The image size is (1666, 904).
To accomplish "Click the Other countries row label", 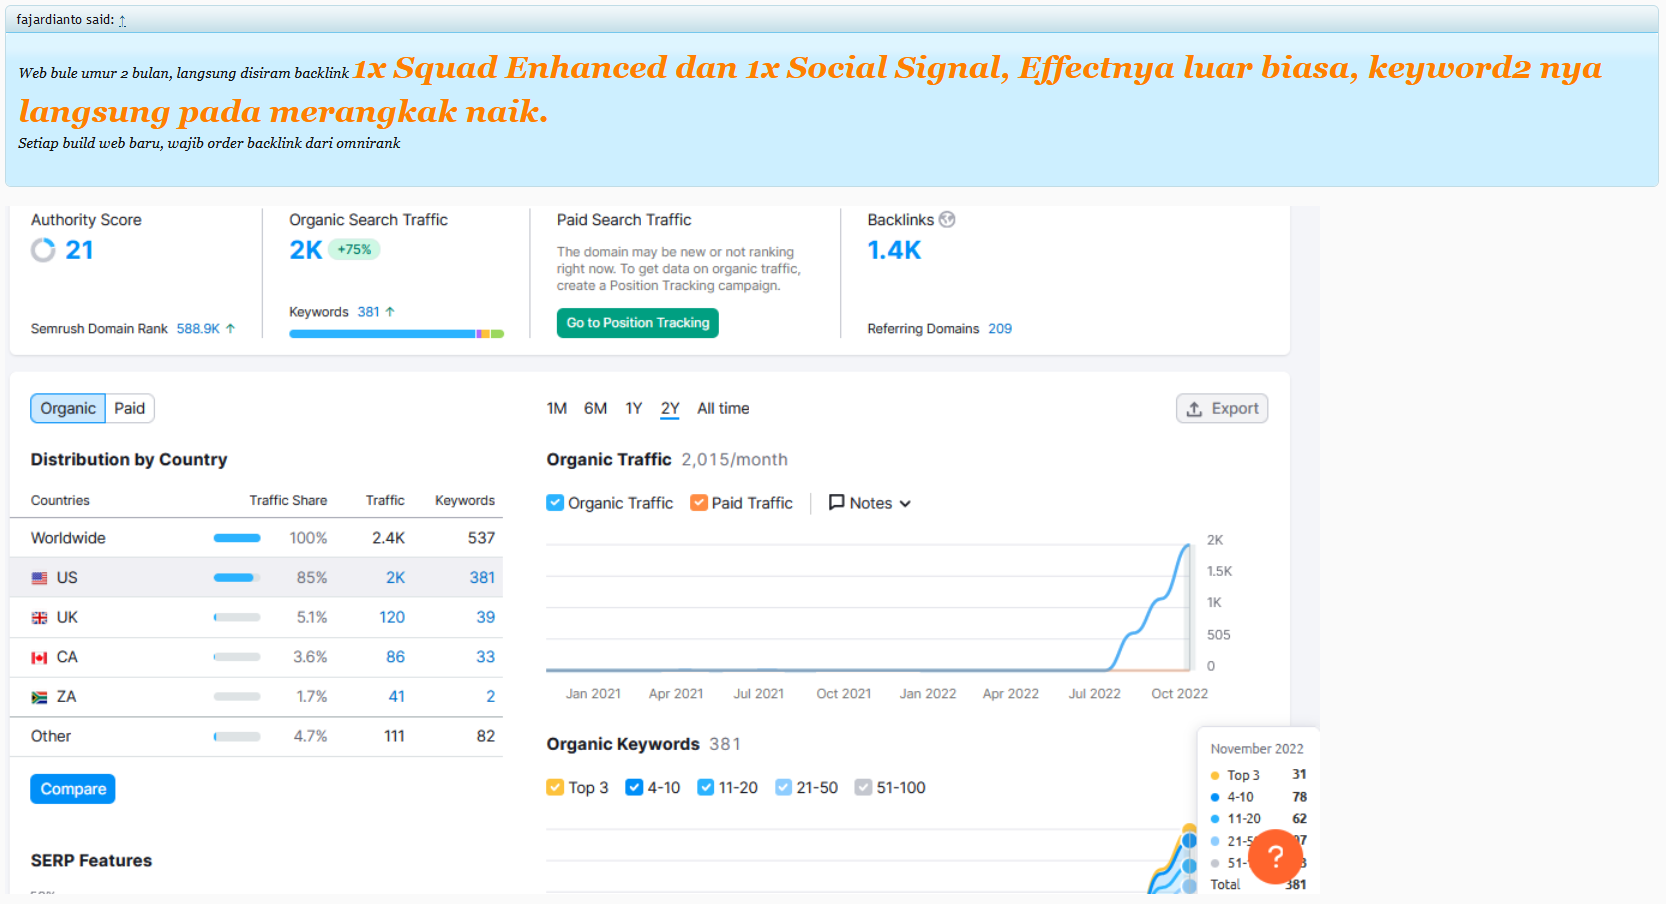I will click(51, 736).
